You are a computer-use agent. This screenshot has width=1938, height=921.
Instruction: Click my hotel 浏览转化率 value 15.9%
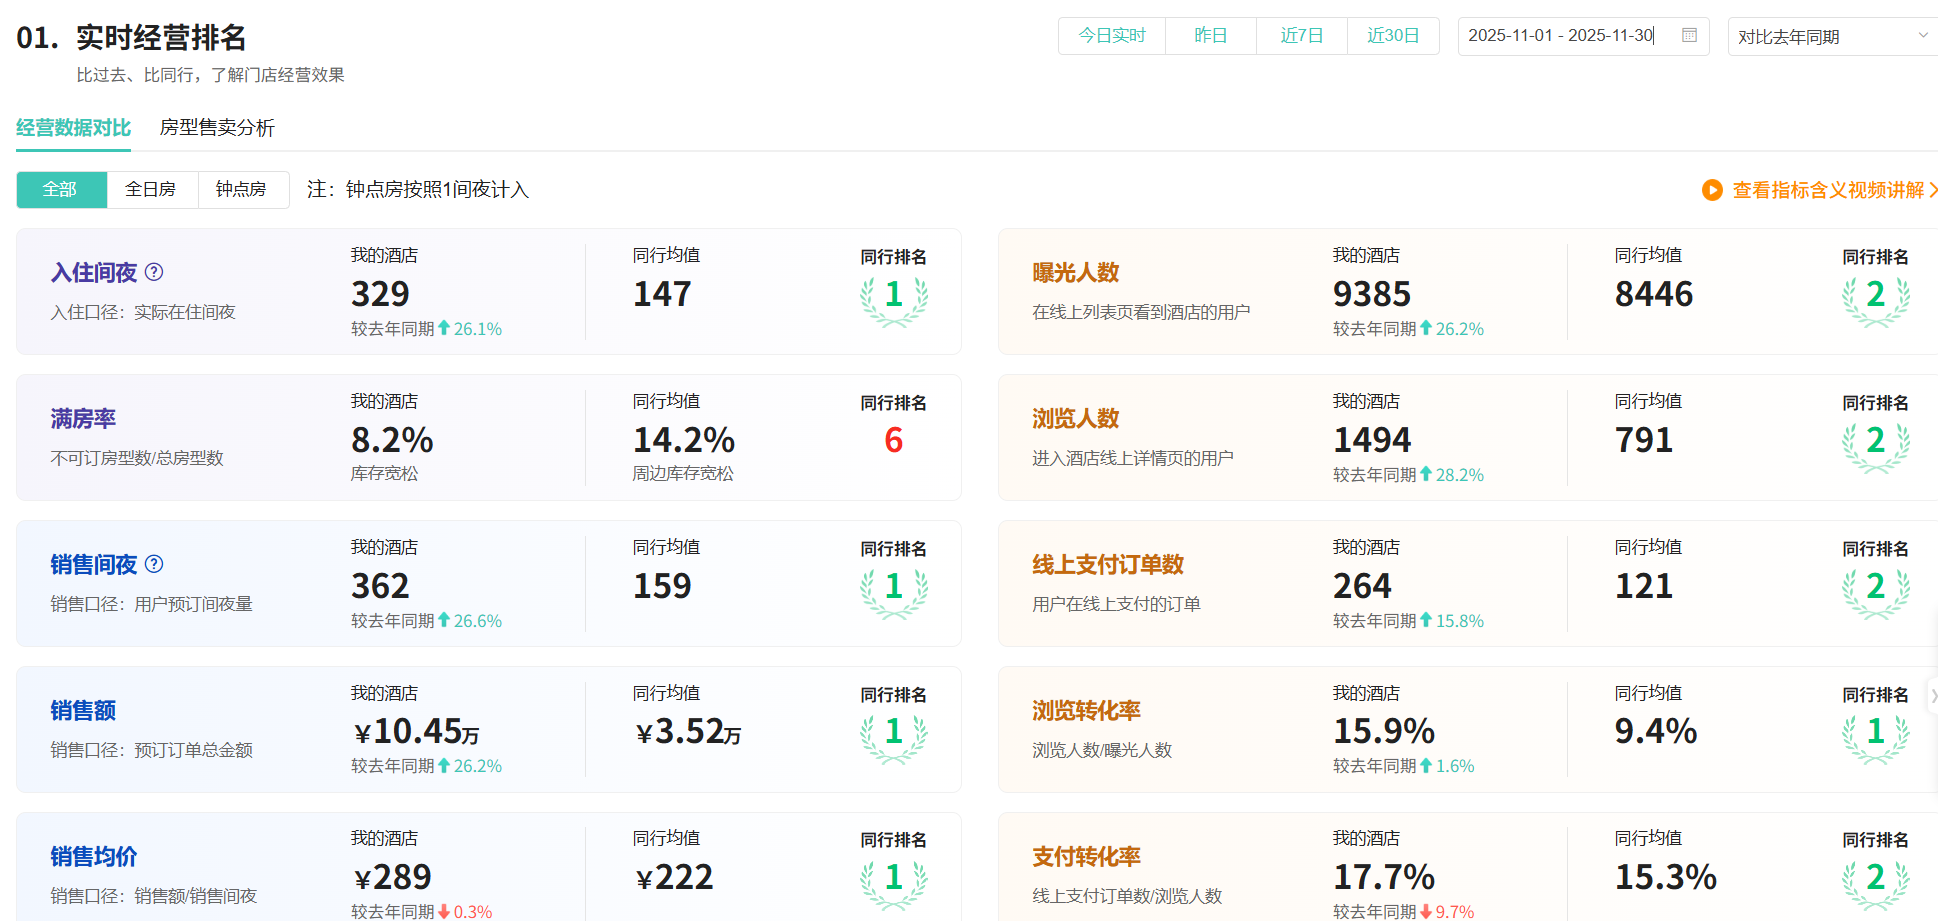click(x=1384, y=732)
